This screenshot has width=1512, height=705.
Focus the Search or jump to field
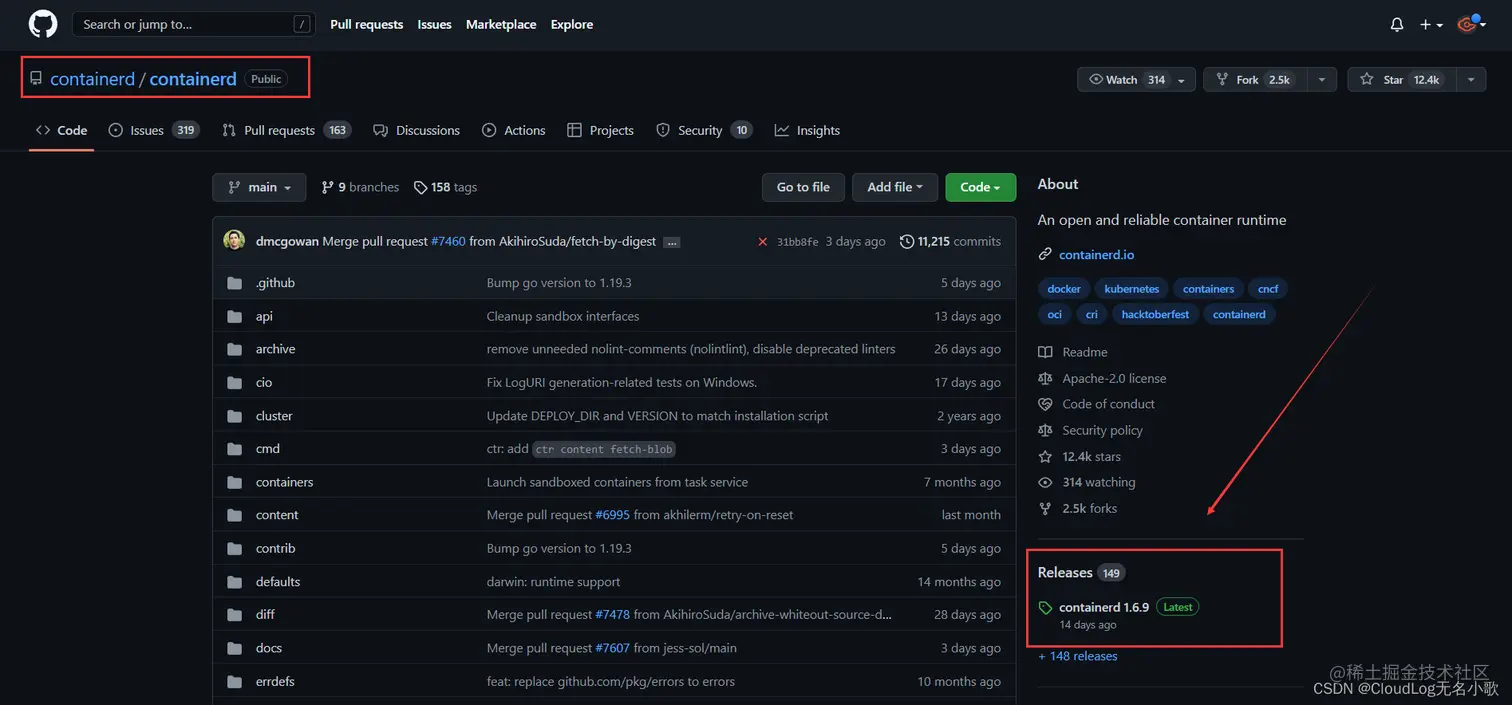pos(193,24)
